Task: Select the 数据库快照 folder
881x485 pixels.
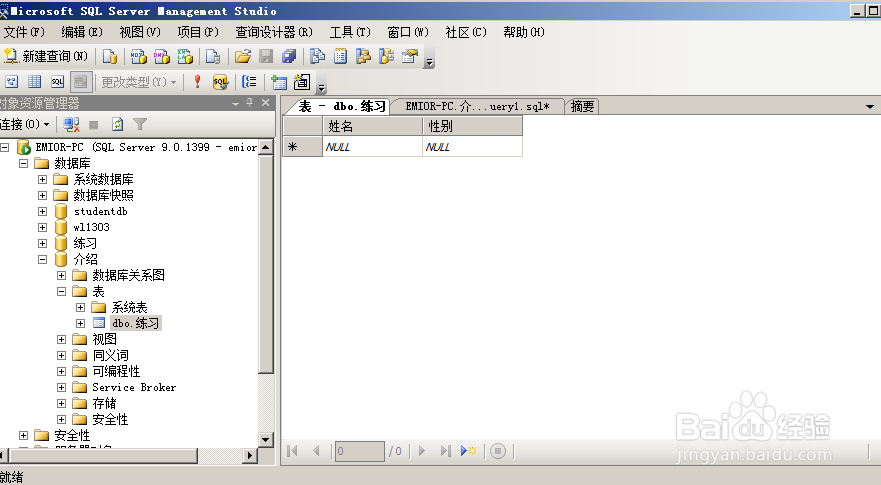Action: click(103, 195)
